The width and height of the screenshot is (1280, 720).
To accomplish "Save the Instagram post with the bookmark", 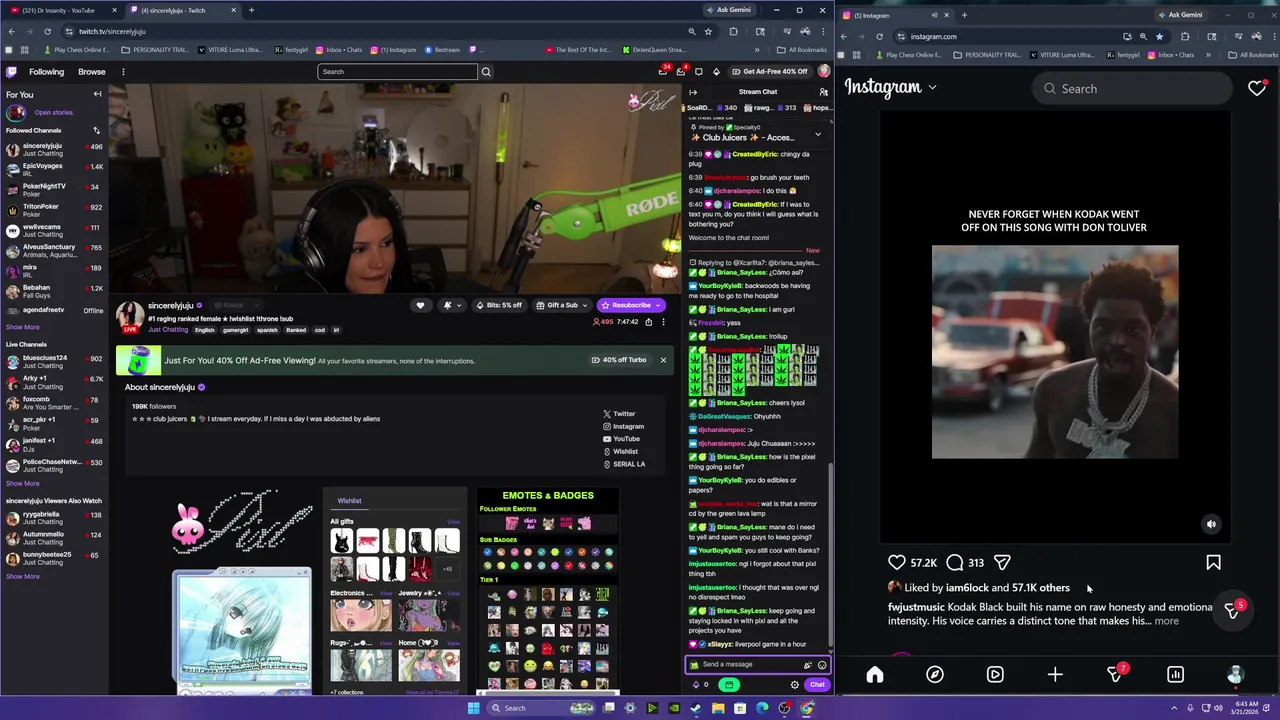I will point(1213,563).
